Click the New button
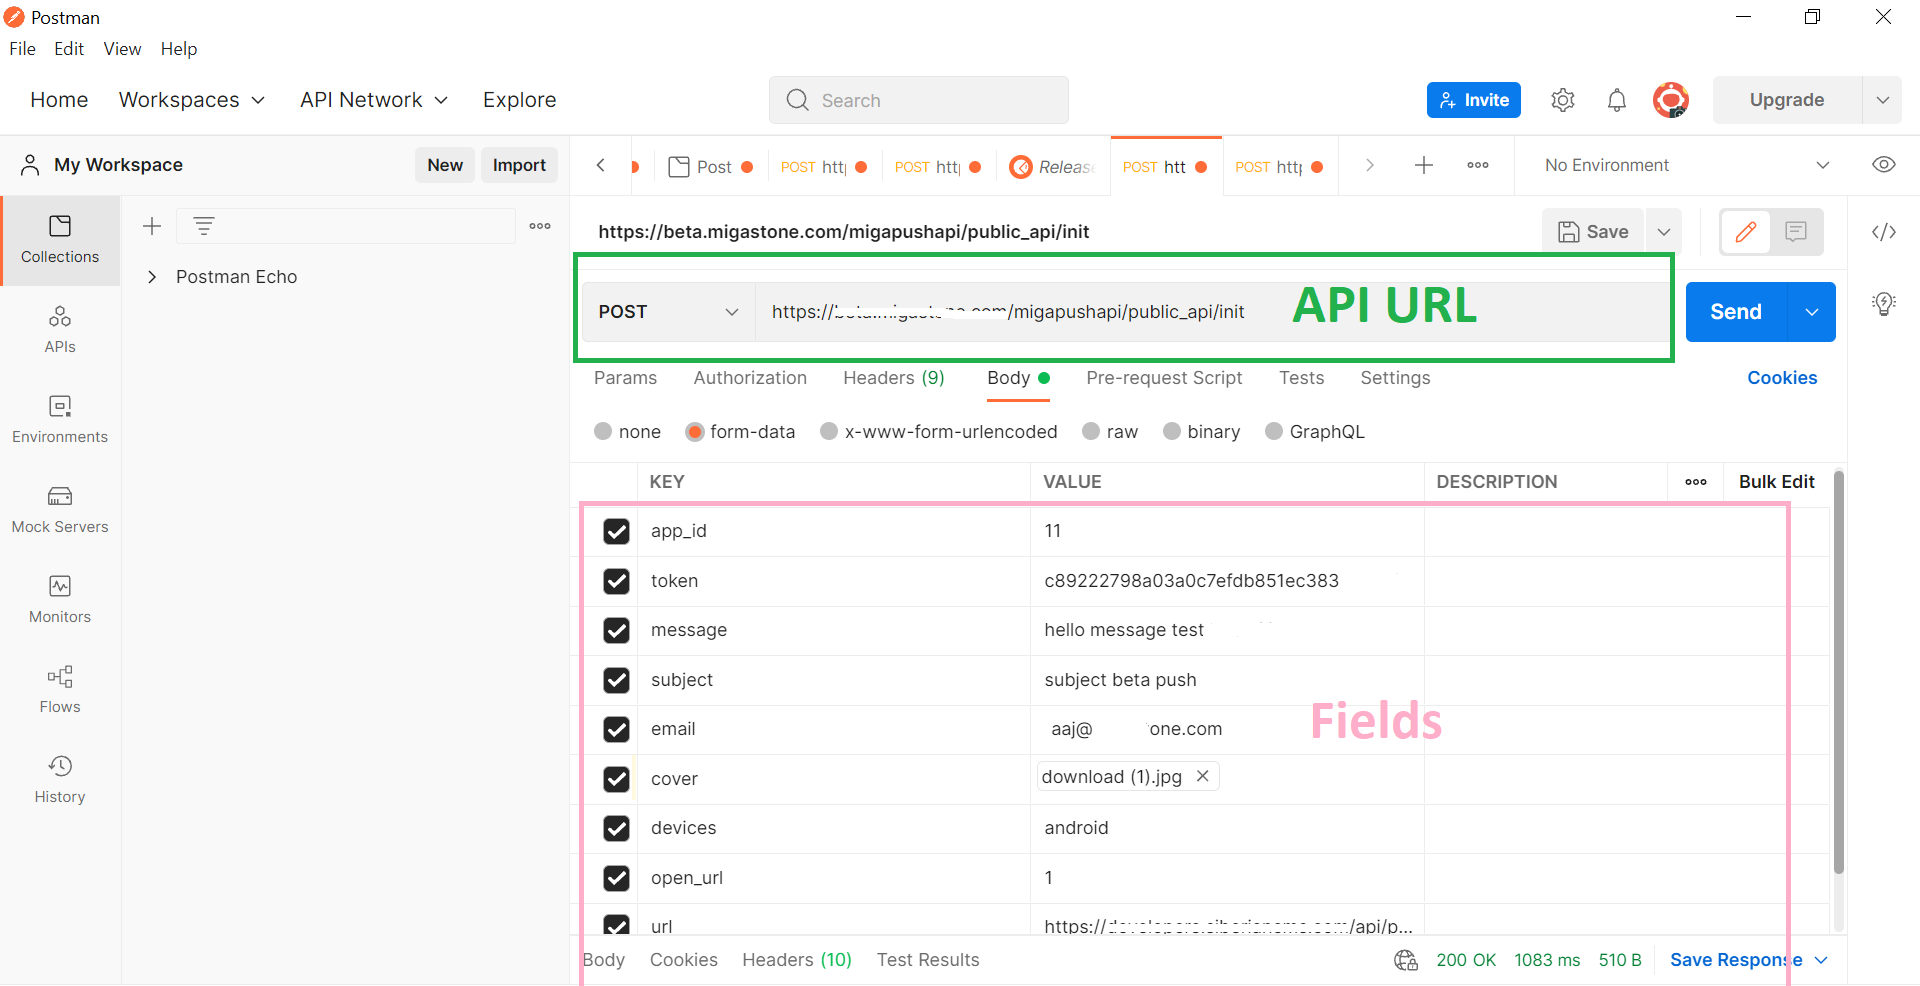Viewport: 1920px width, 986px height. click(445, 165)
